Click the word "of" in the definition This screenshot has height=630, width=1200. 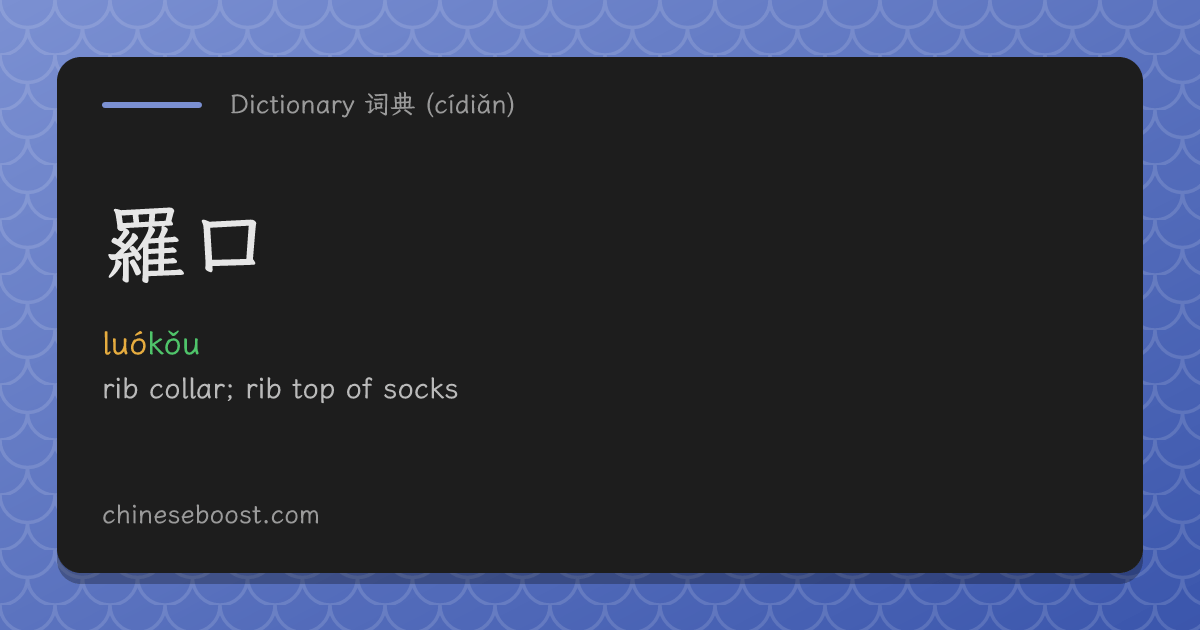tap(359, 389)
